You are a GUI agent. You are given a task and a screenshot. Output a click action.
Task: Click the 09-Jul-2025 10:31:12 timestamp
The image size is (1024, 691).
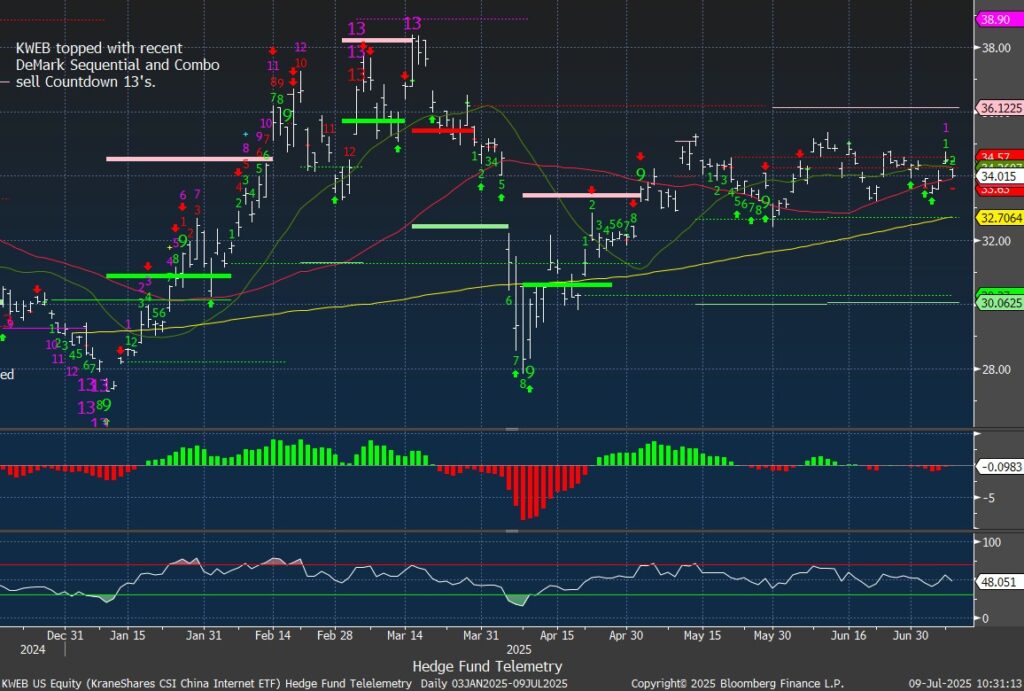pos(966,683)
